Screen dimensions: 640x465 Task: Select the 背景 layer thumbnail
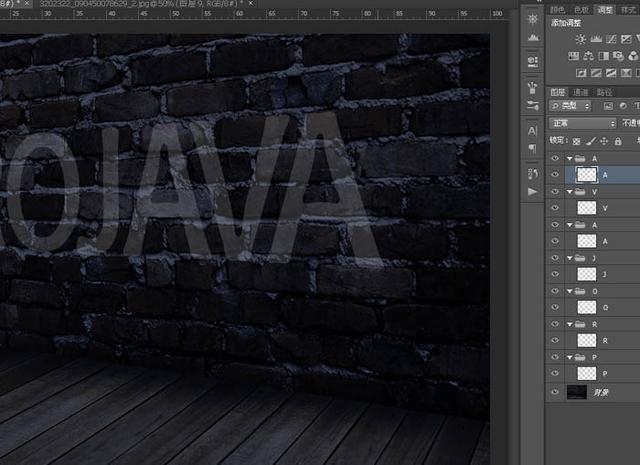click(x=577, y=392)
